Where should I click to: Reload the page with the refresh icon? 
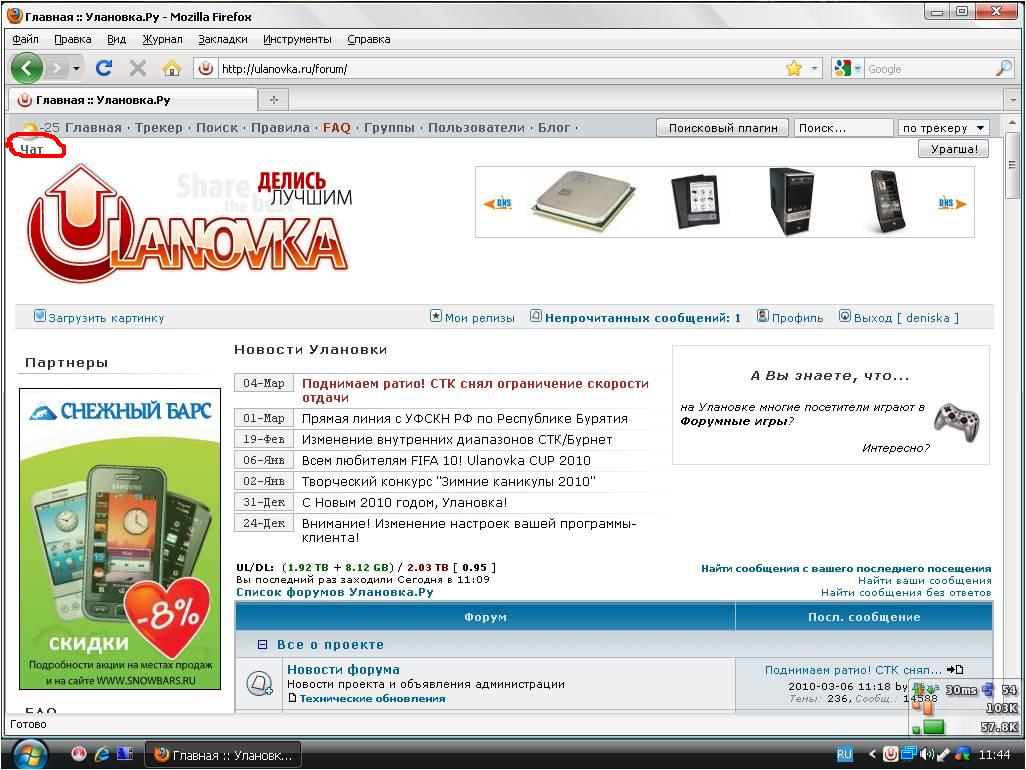104,68
